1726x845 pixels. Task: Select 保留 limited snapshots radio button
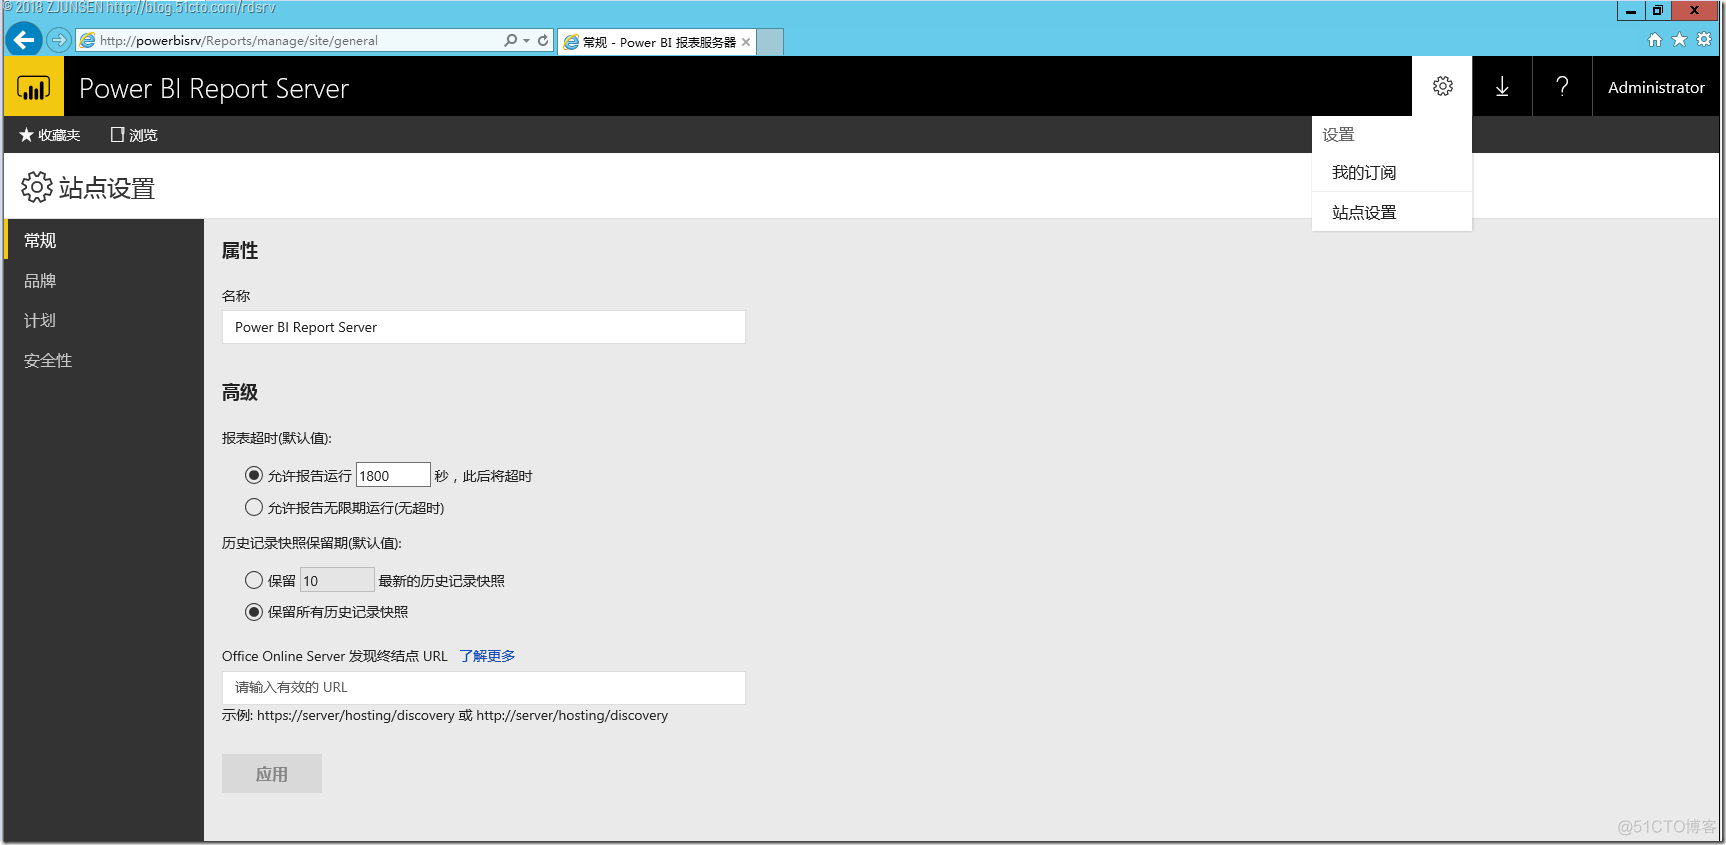[x=254, y=580]
